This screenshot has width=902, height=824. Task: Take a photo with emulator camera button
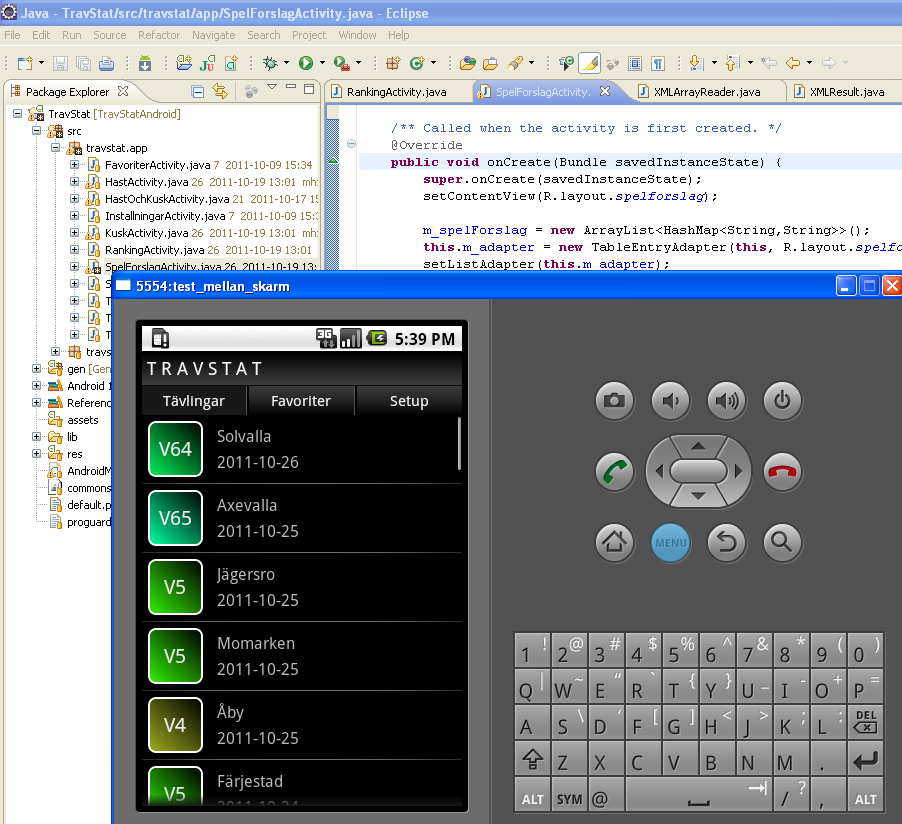coord(614,400)
